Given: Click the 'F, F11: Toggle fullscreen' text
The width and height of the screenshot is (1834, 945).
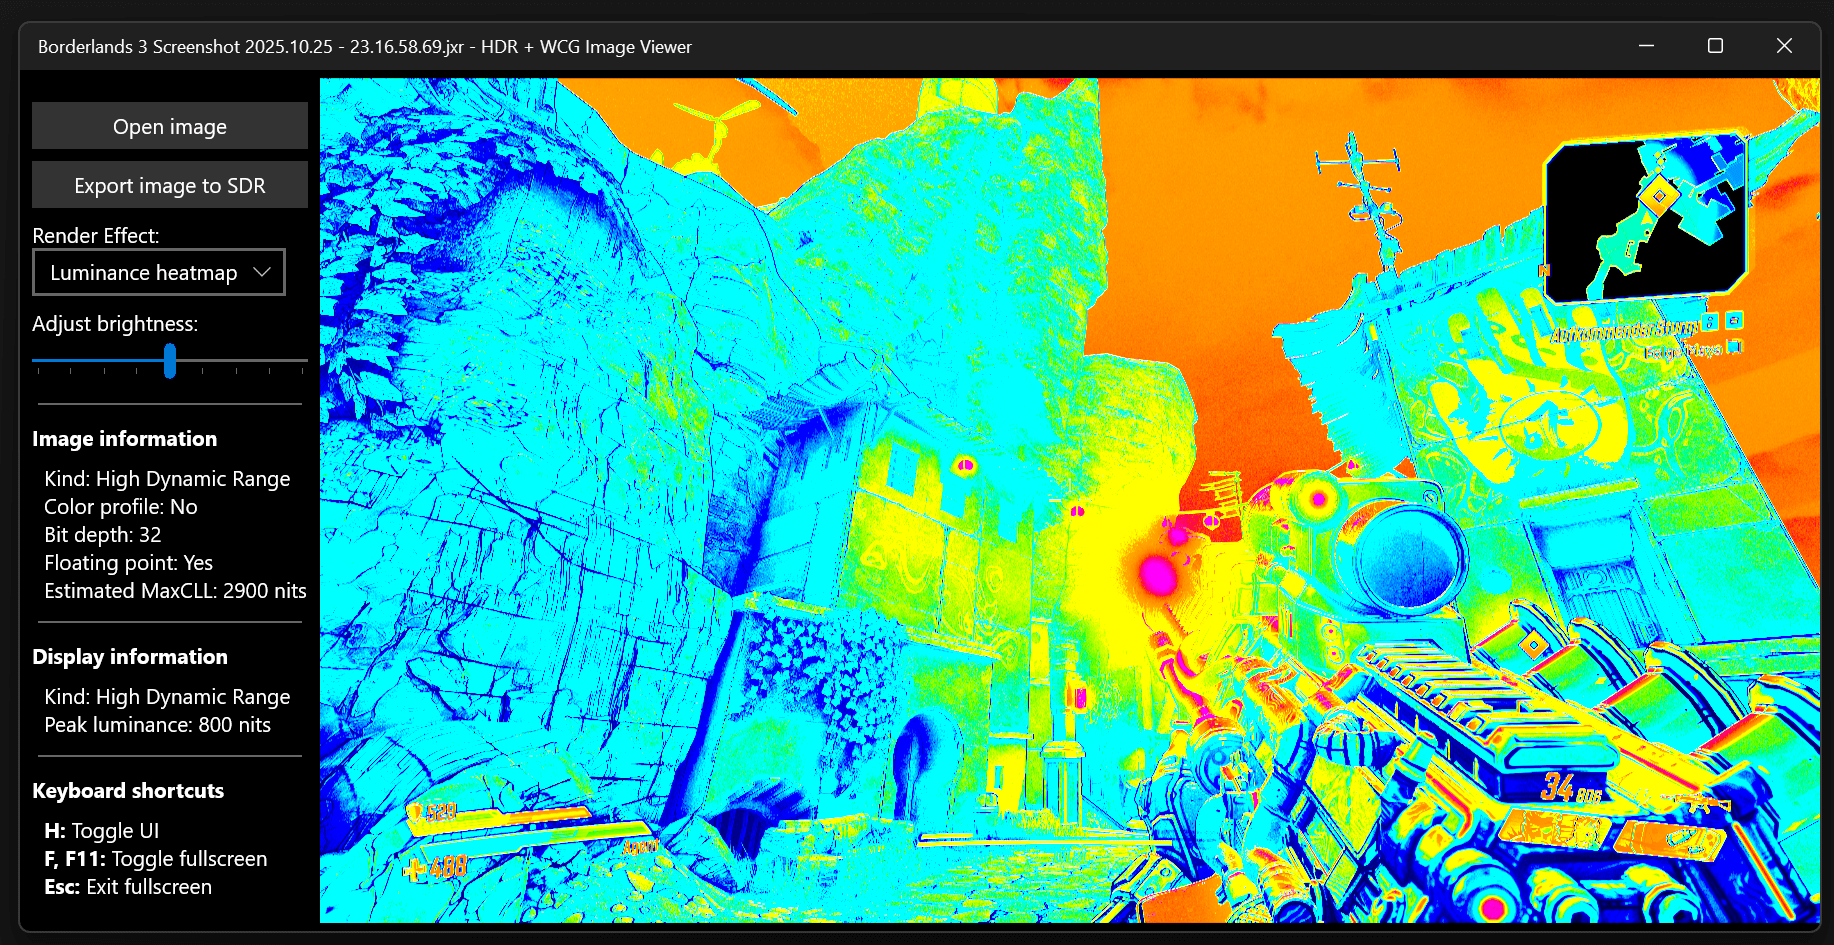Looking at the screenshot, I should click(155, 859).
